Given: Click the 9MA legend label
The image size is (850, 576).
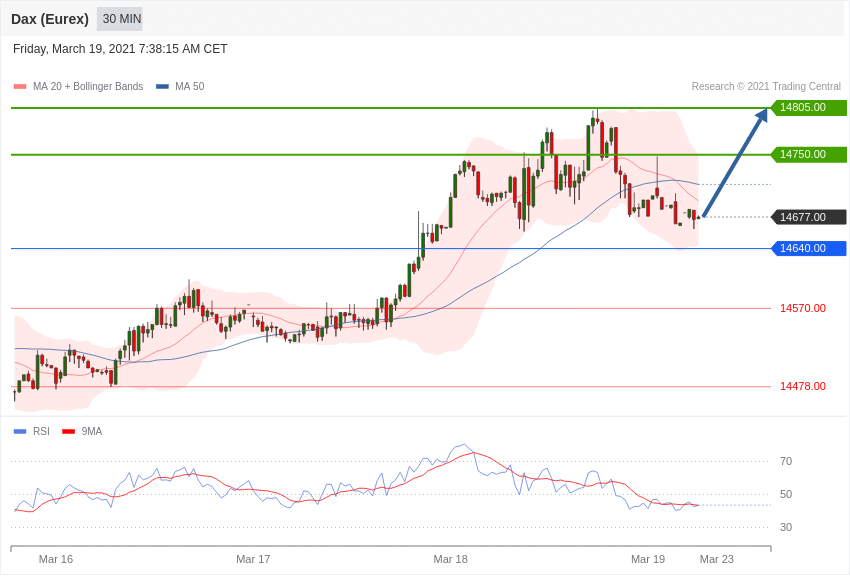Looking at the screenshot, I should [x=92, y=431].
